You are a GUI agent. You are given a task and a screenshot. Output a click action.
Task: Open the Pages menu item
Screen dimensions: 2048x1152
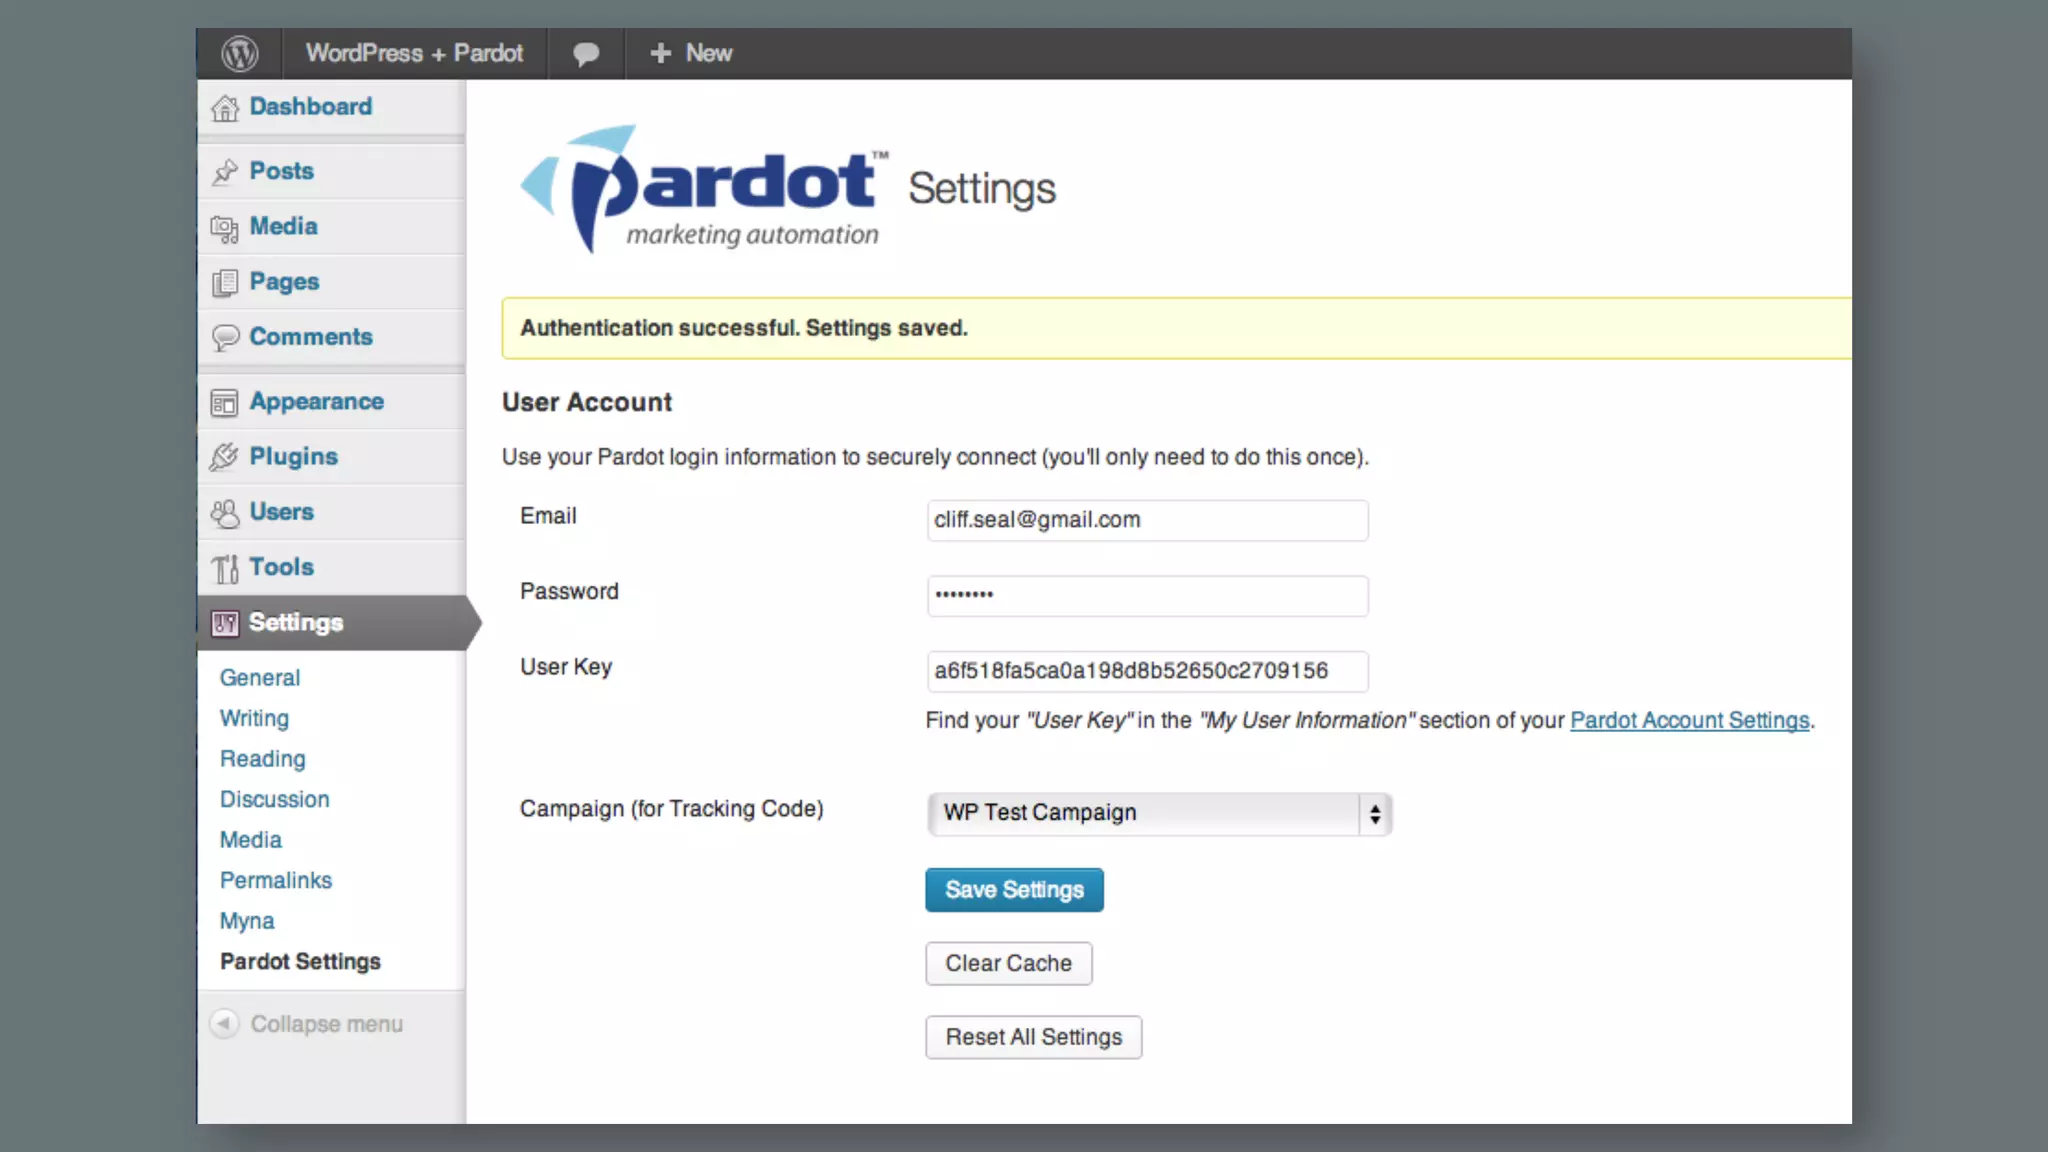(x=284, y=282)
